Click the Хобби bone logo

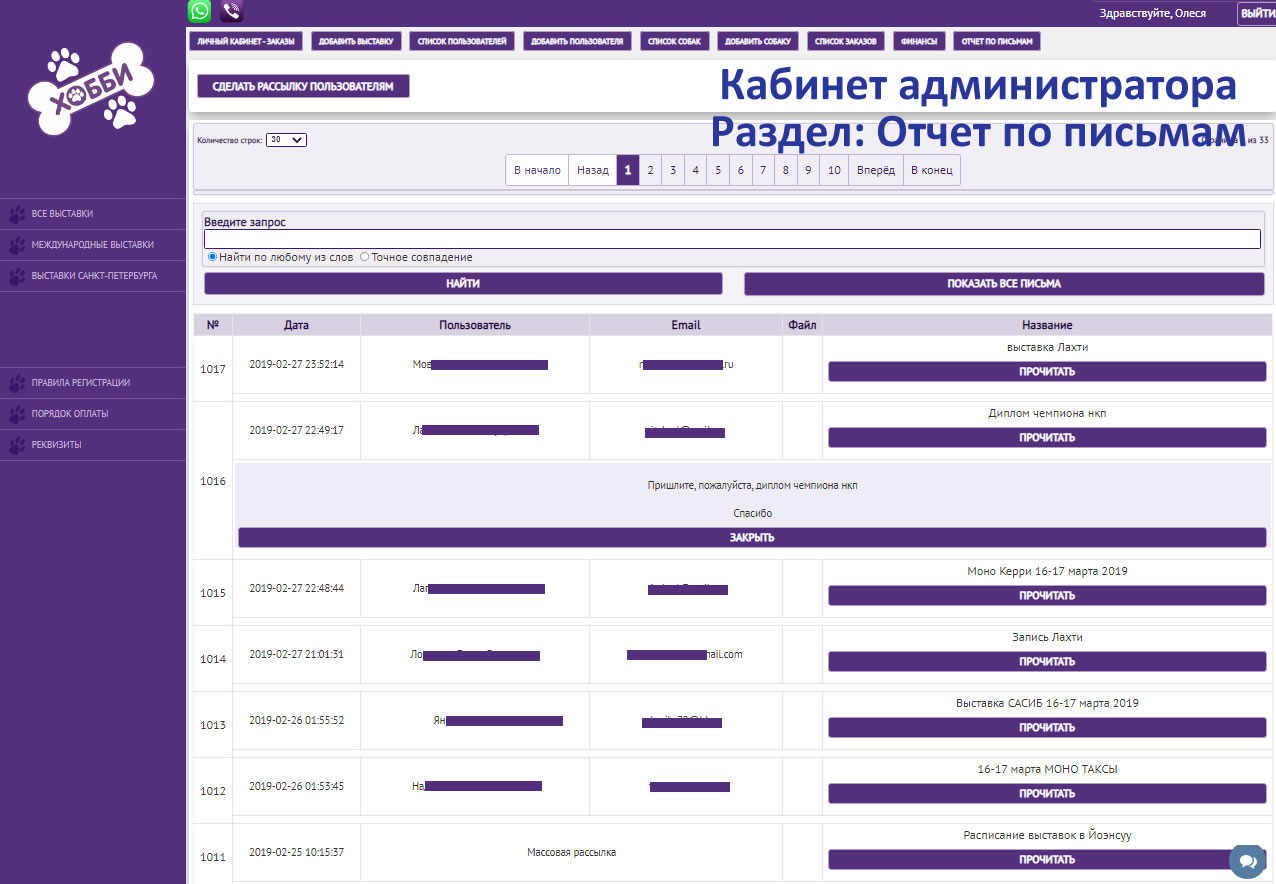(92, 88)
